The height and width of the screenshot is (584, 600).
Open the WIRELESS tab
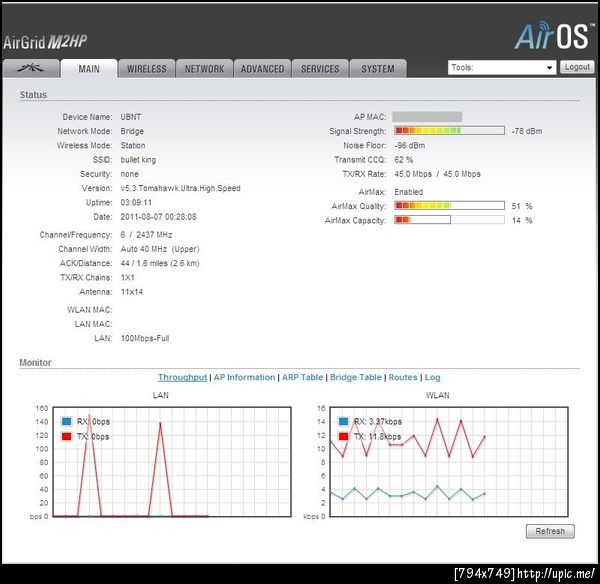click(147, 69)
